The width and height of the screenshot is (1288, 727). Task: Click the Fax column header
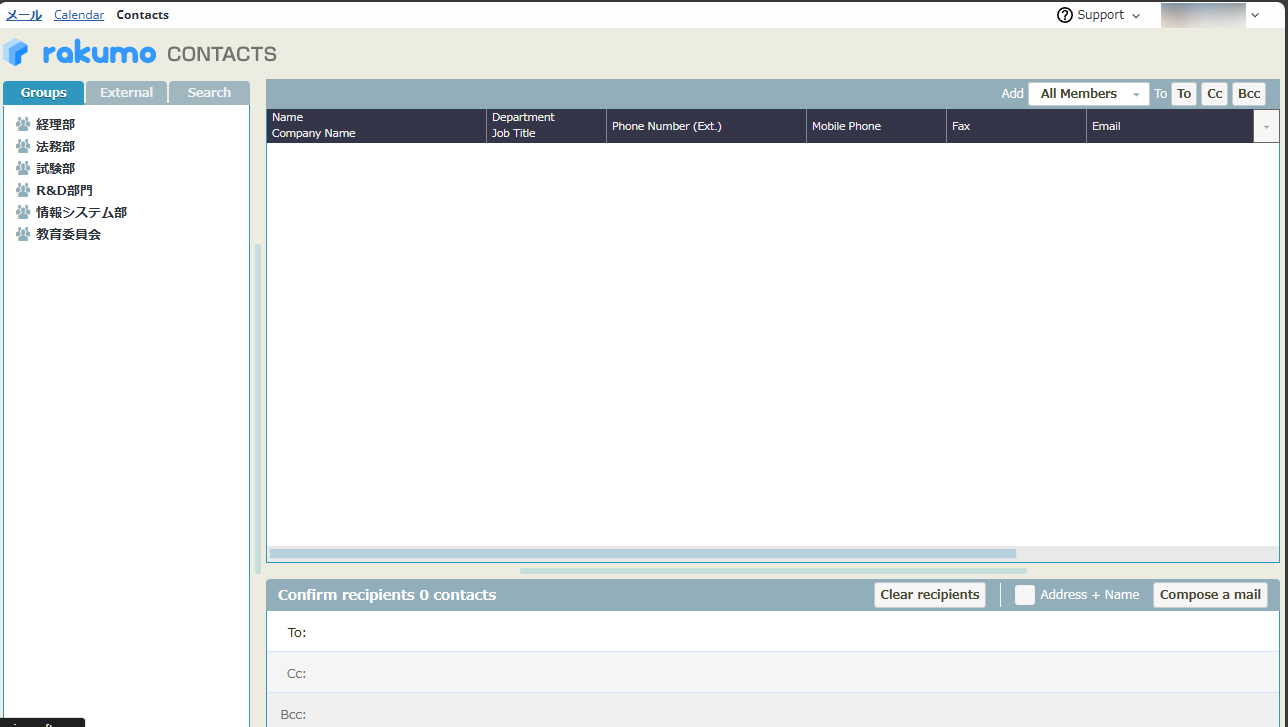pyautogui.click(x=1017, y=126)
